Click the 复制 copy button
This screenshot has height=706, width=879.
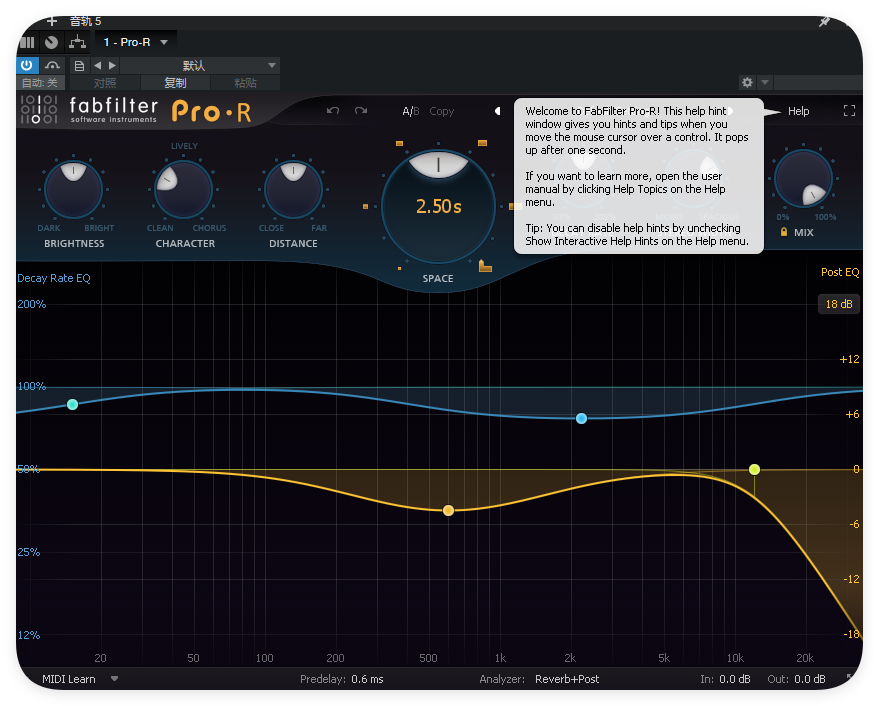(x=175, y=83)
